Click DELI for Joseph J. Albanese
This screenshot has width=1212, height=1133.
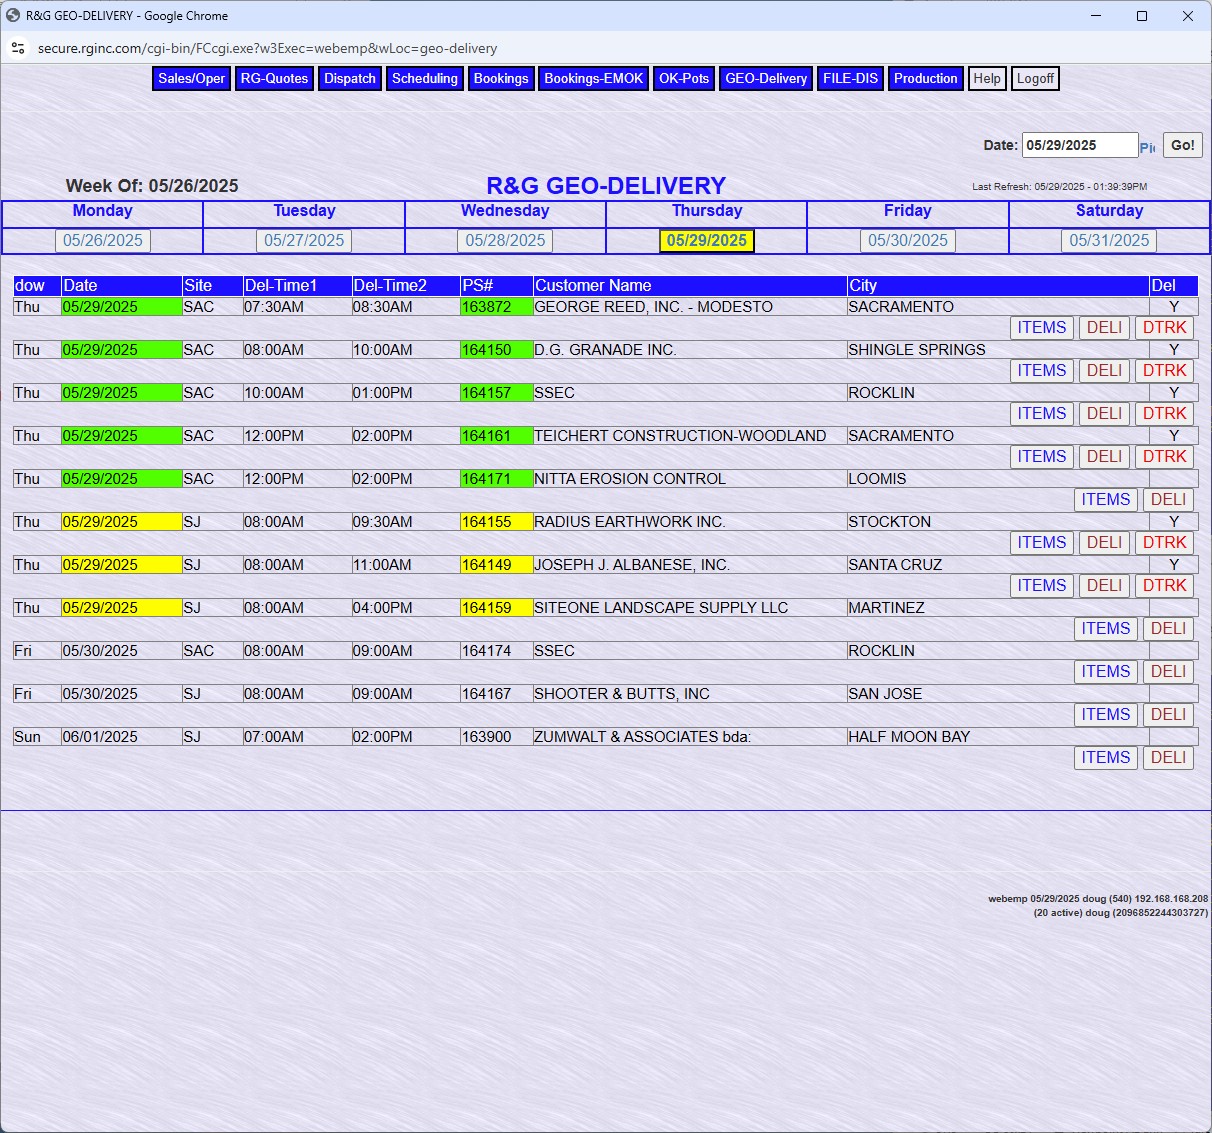pos(1104,586)
